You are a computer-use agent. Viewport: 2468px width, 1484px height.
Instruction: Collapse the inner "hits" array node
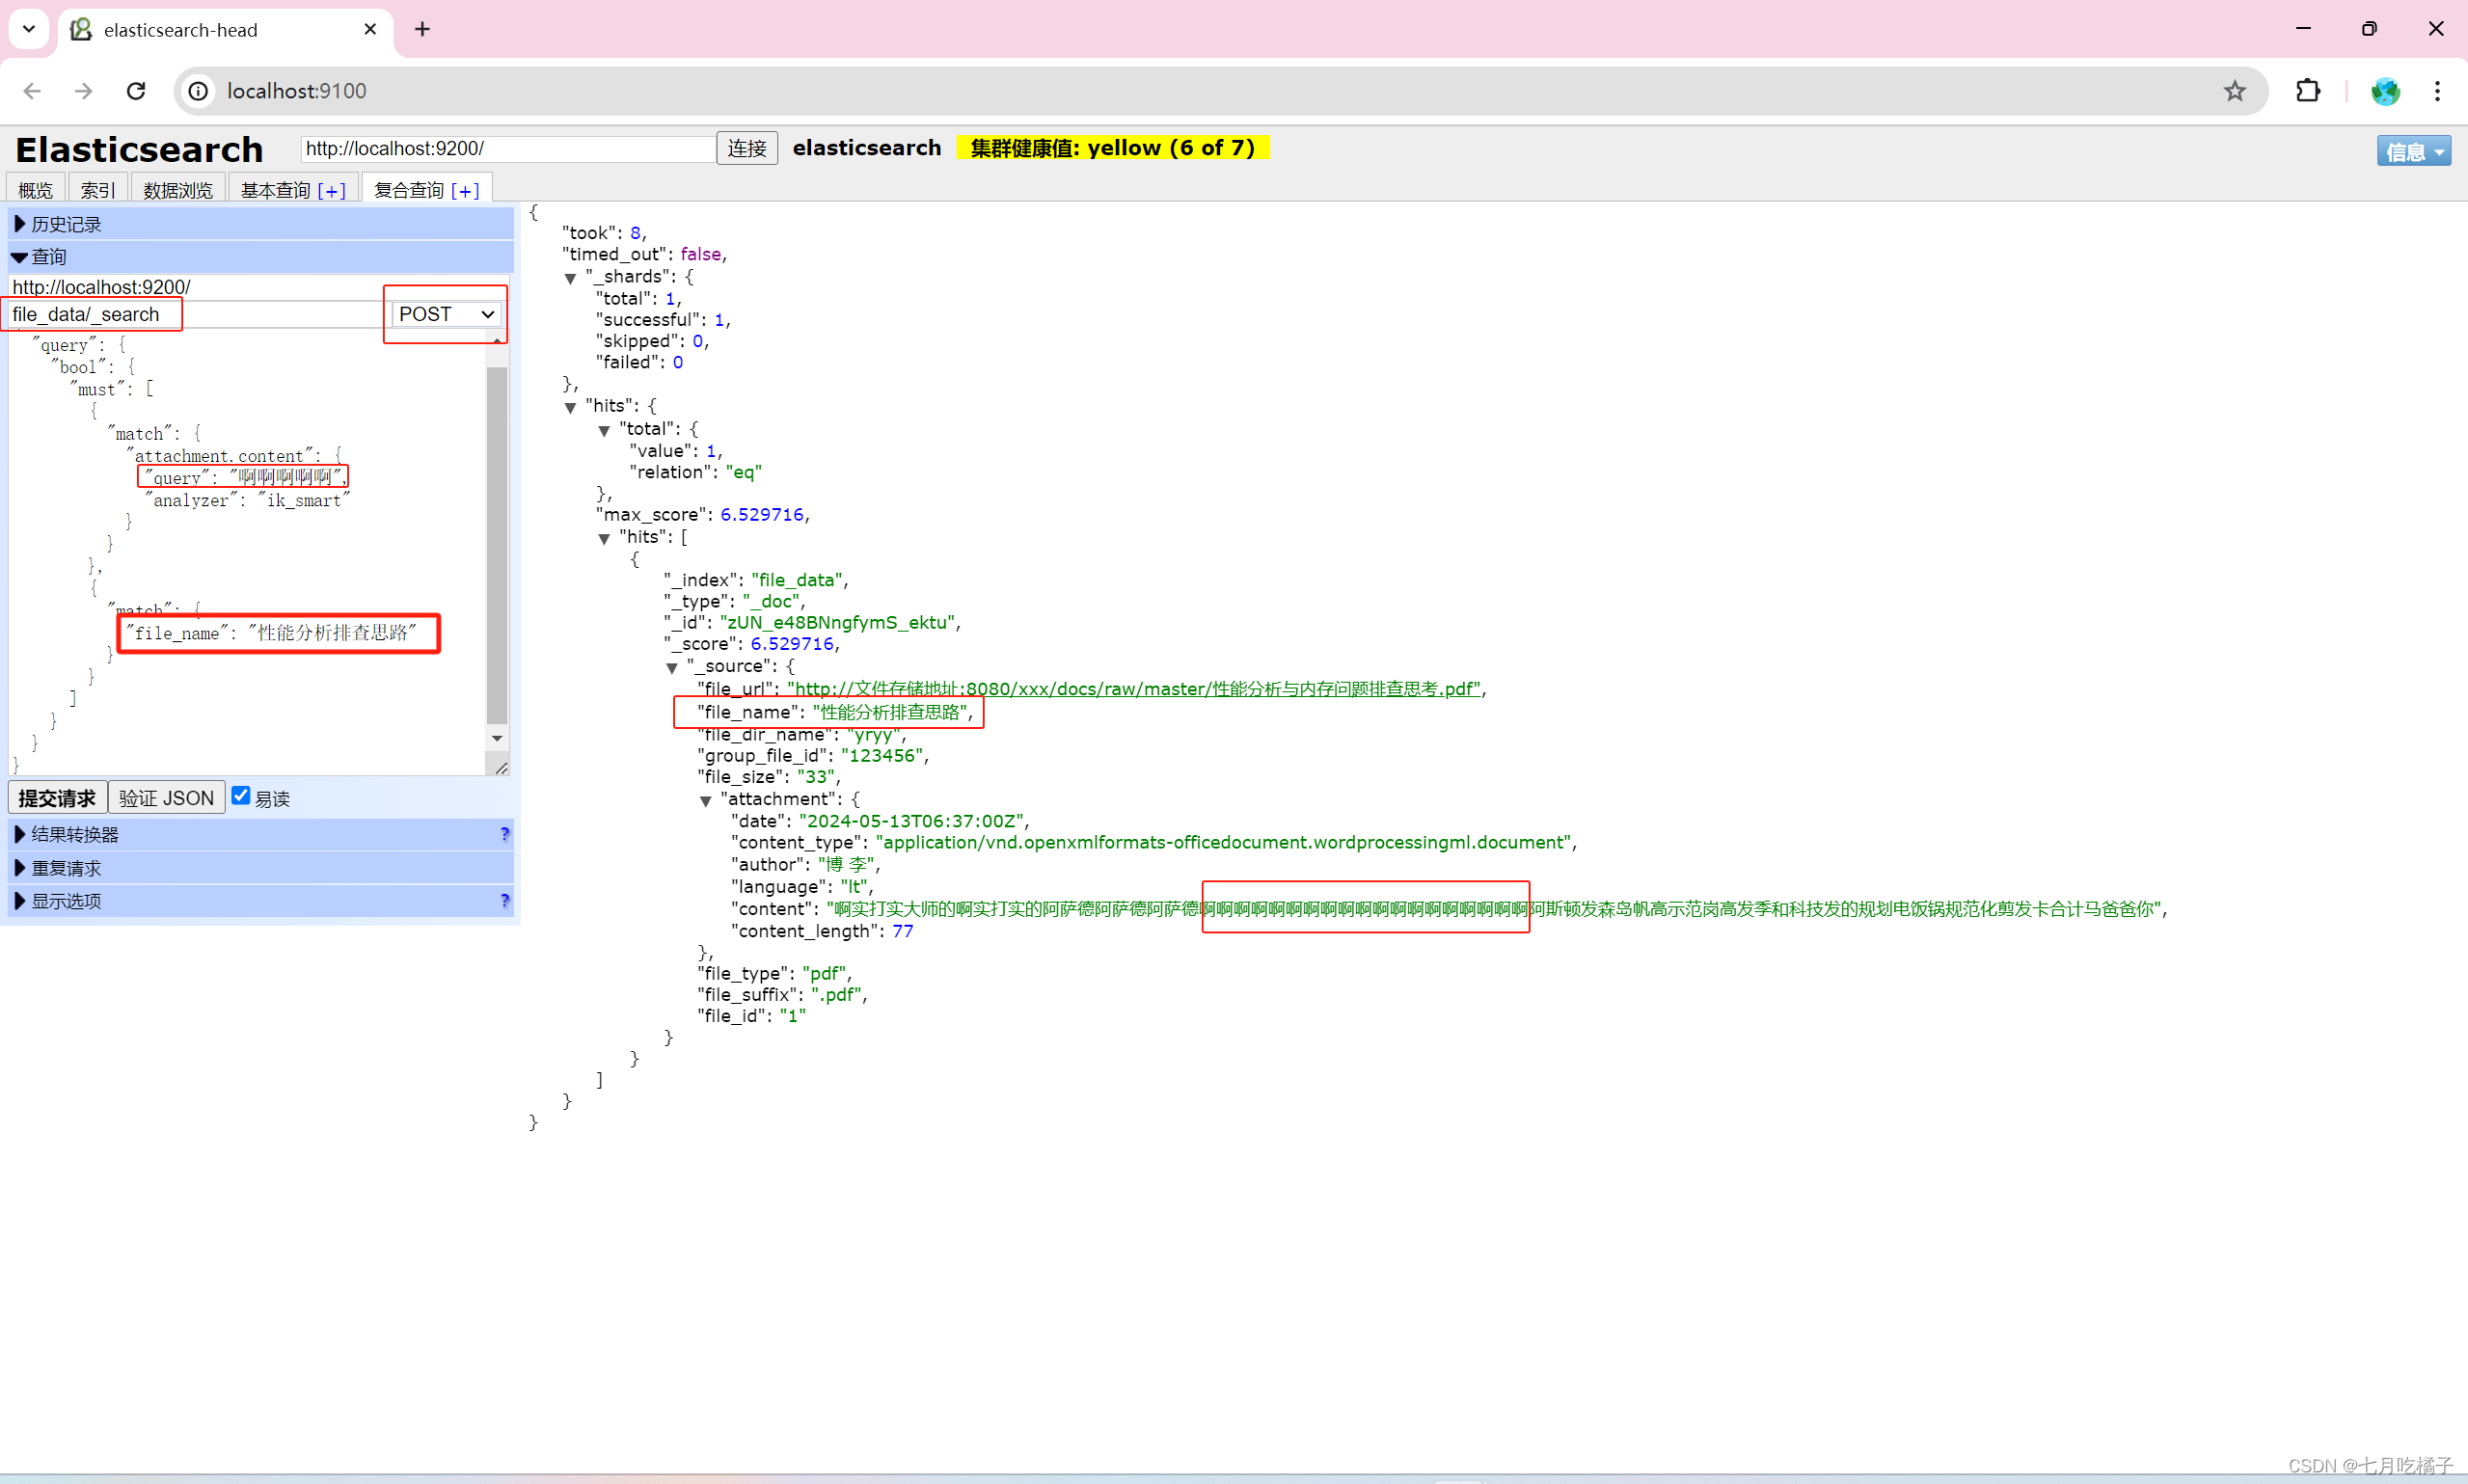tap(604, 538)
